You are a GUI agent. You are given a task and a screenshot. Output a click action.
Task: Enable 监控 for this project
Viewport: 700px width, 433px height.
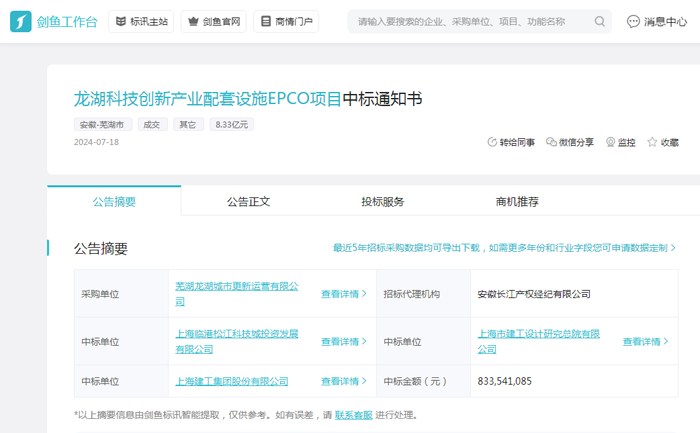(611, 142)
